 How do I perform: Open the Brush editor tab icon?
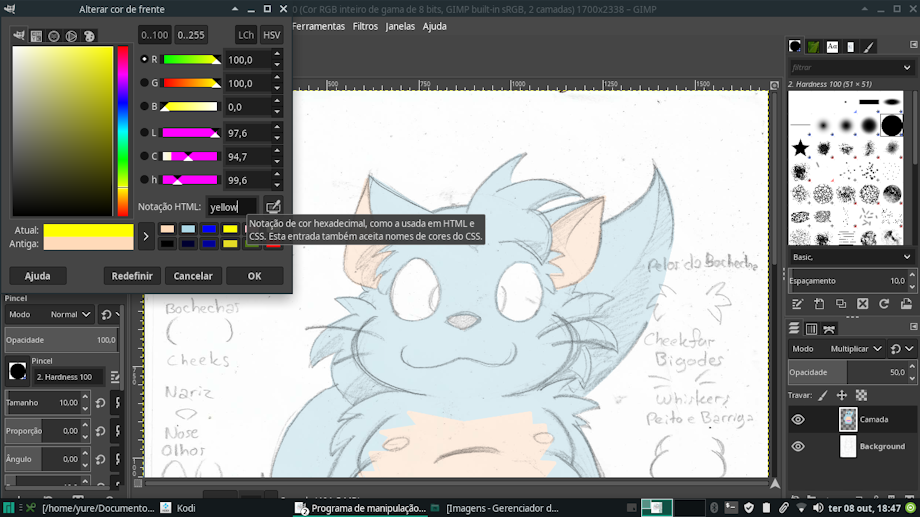[x=868, y=46]
